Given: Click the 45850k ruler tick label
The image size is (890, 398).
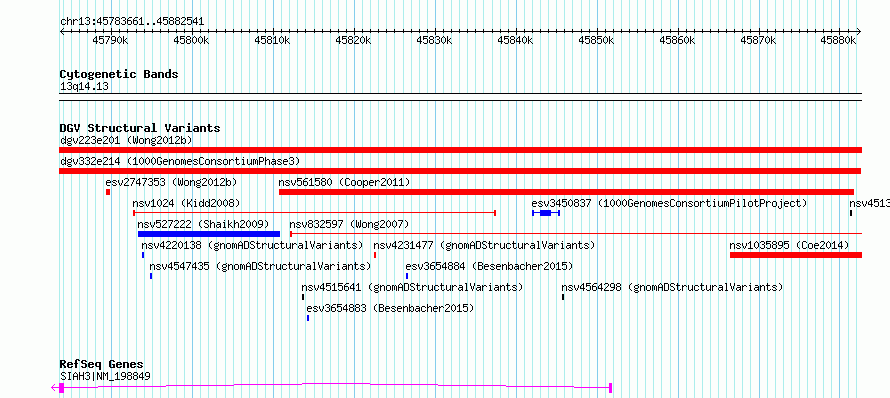Looking at the screenshot, I should (x=597, y=40).
